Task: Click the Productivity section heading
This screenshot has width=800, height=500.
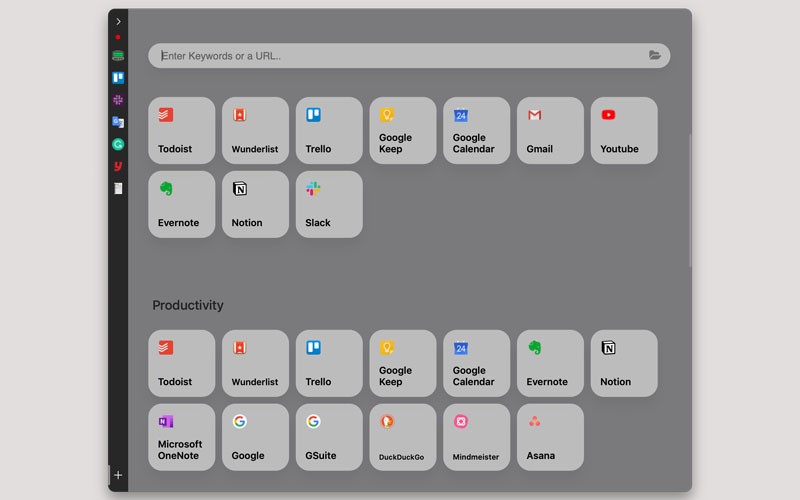Action: pyautogui.click(x=188, y=305)
